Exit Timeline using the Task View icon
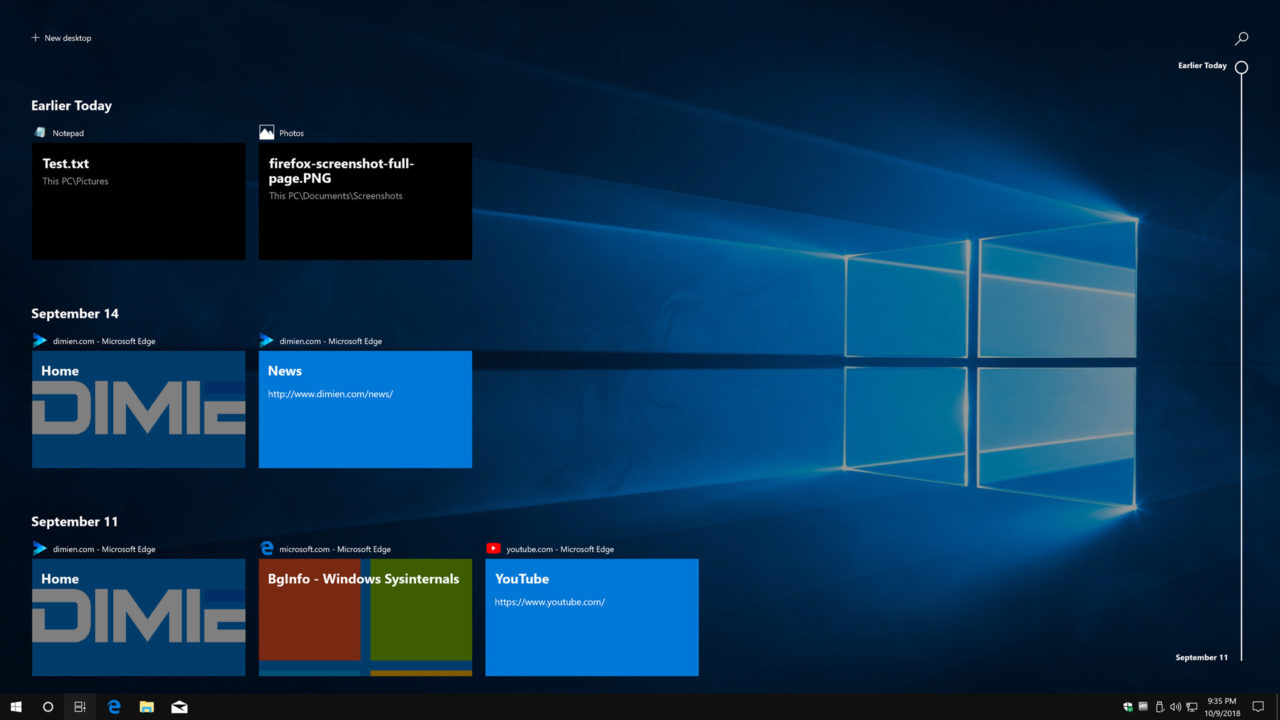The width and height of the screenshot is (1280, 720). pos(80,707)
